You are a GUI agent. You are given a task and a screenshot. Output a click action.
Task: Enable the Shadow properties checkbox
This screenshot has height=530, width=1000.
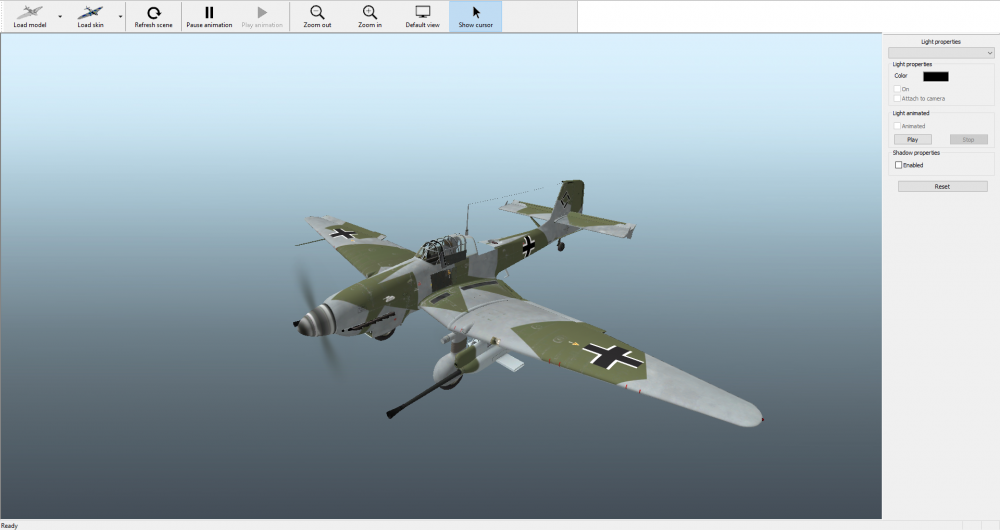click(898, 165)
